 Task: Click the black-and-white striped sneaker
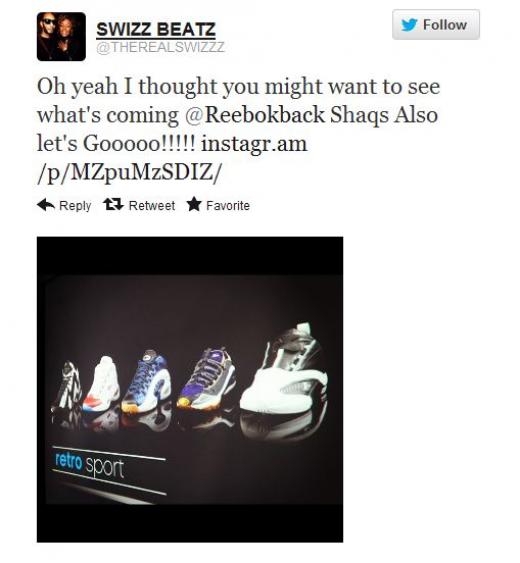coord(67,387)
